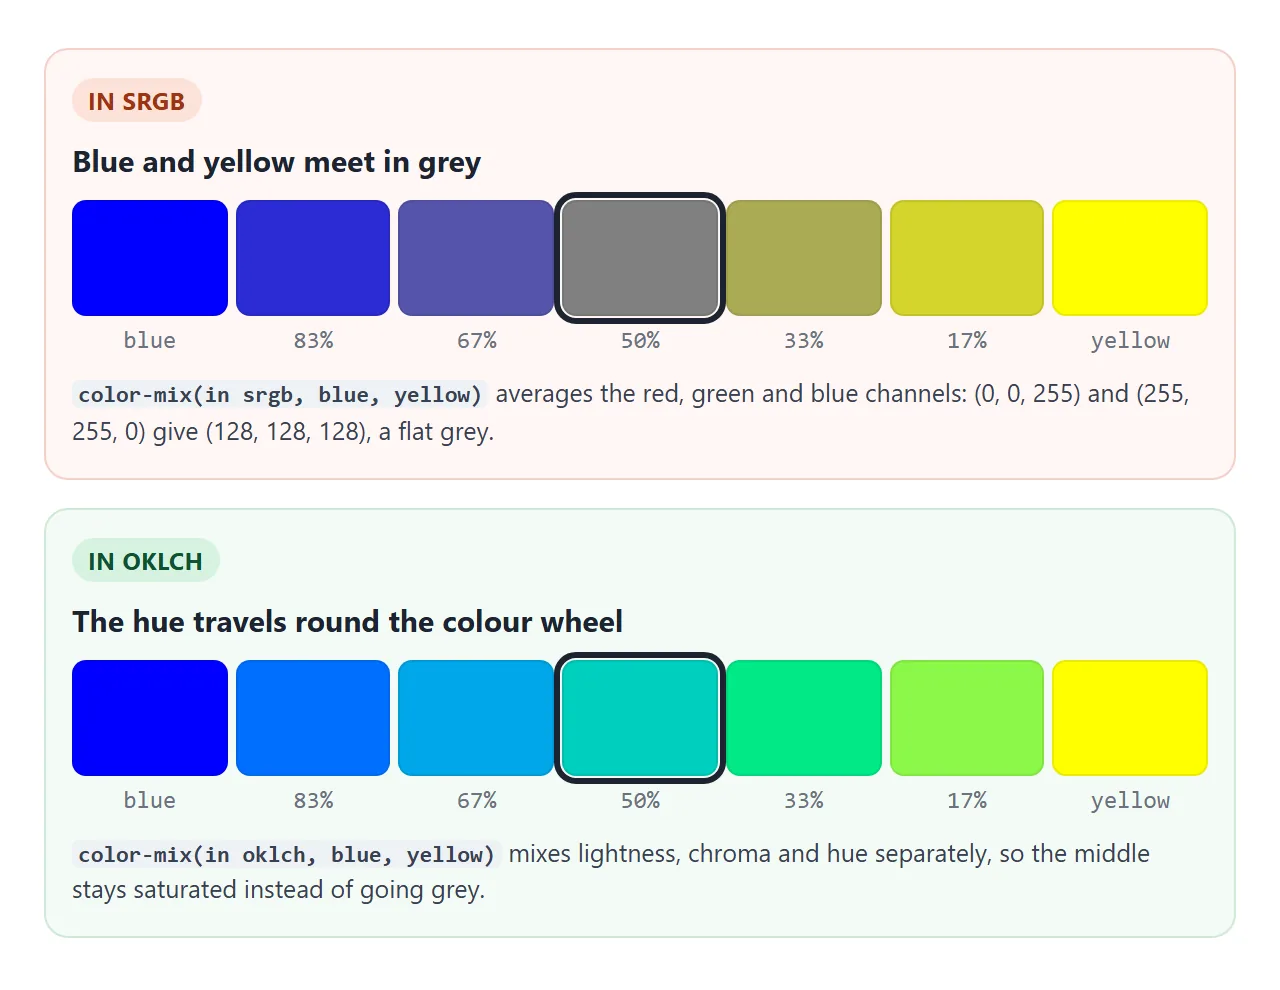Select the 17% lime-green OKLCH swatch
The image size is (1280, 990).
[967, 718]
